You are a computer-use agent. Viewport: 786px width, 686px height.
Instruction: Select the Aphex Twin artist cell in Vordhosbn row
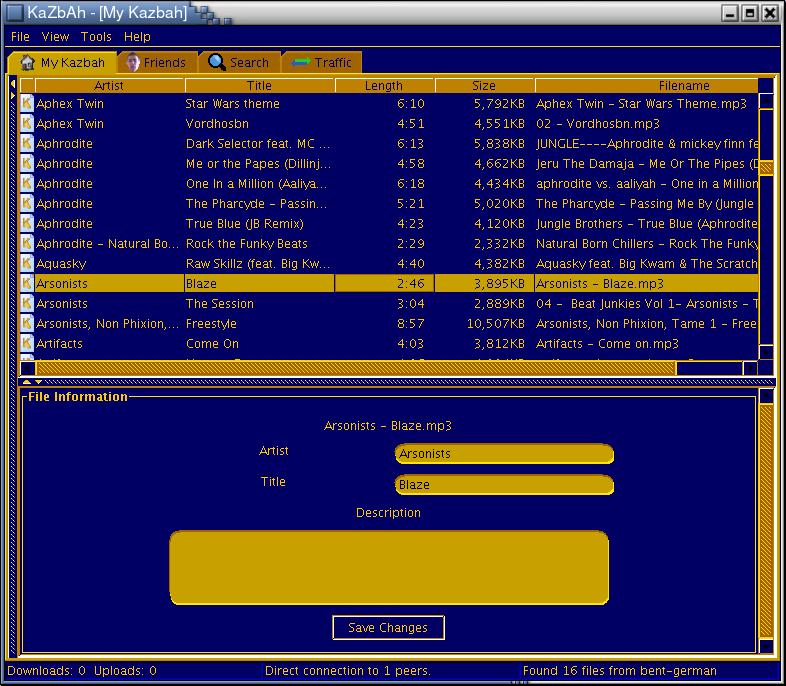(109, 123)
